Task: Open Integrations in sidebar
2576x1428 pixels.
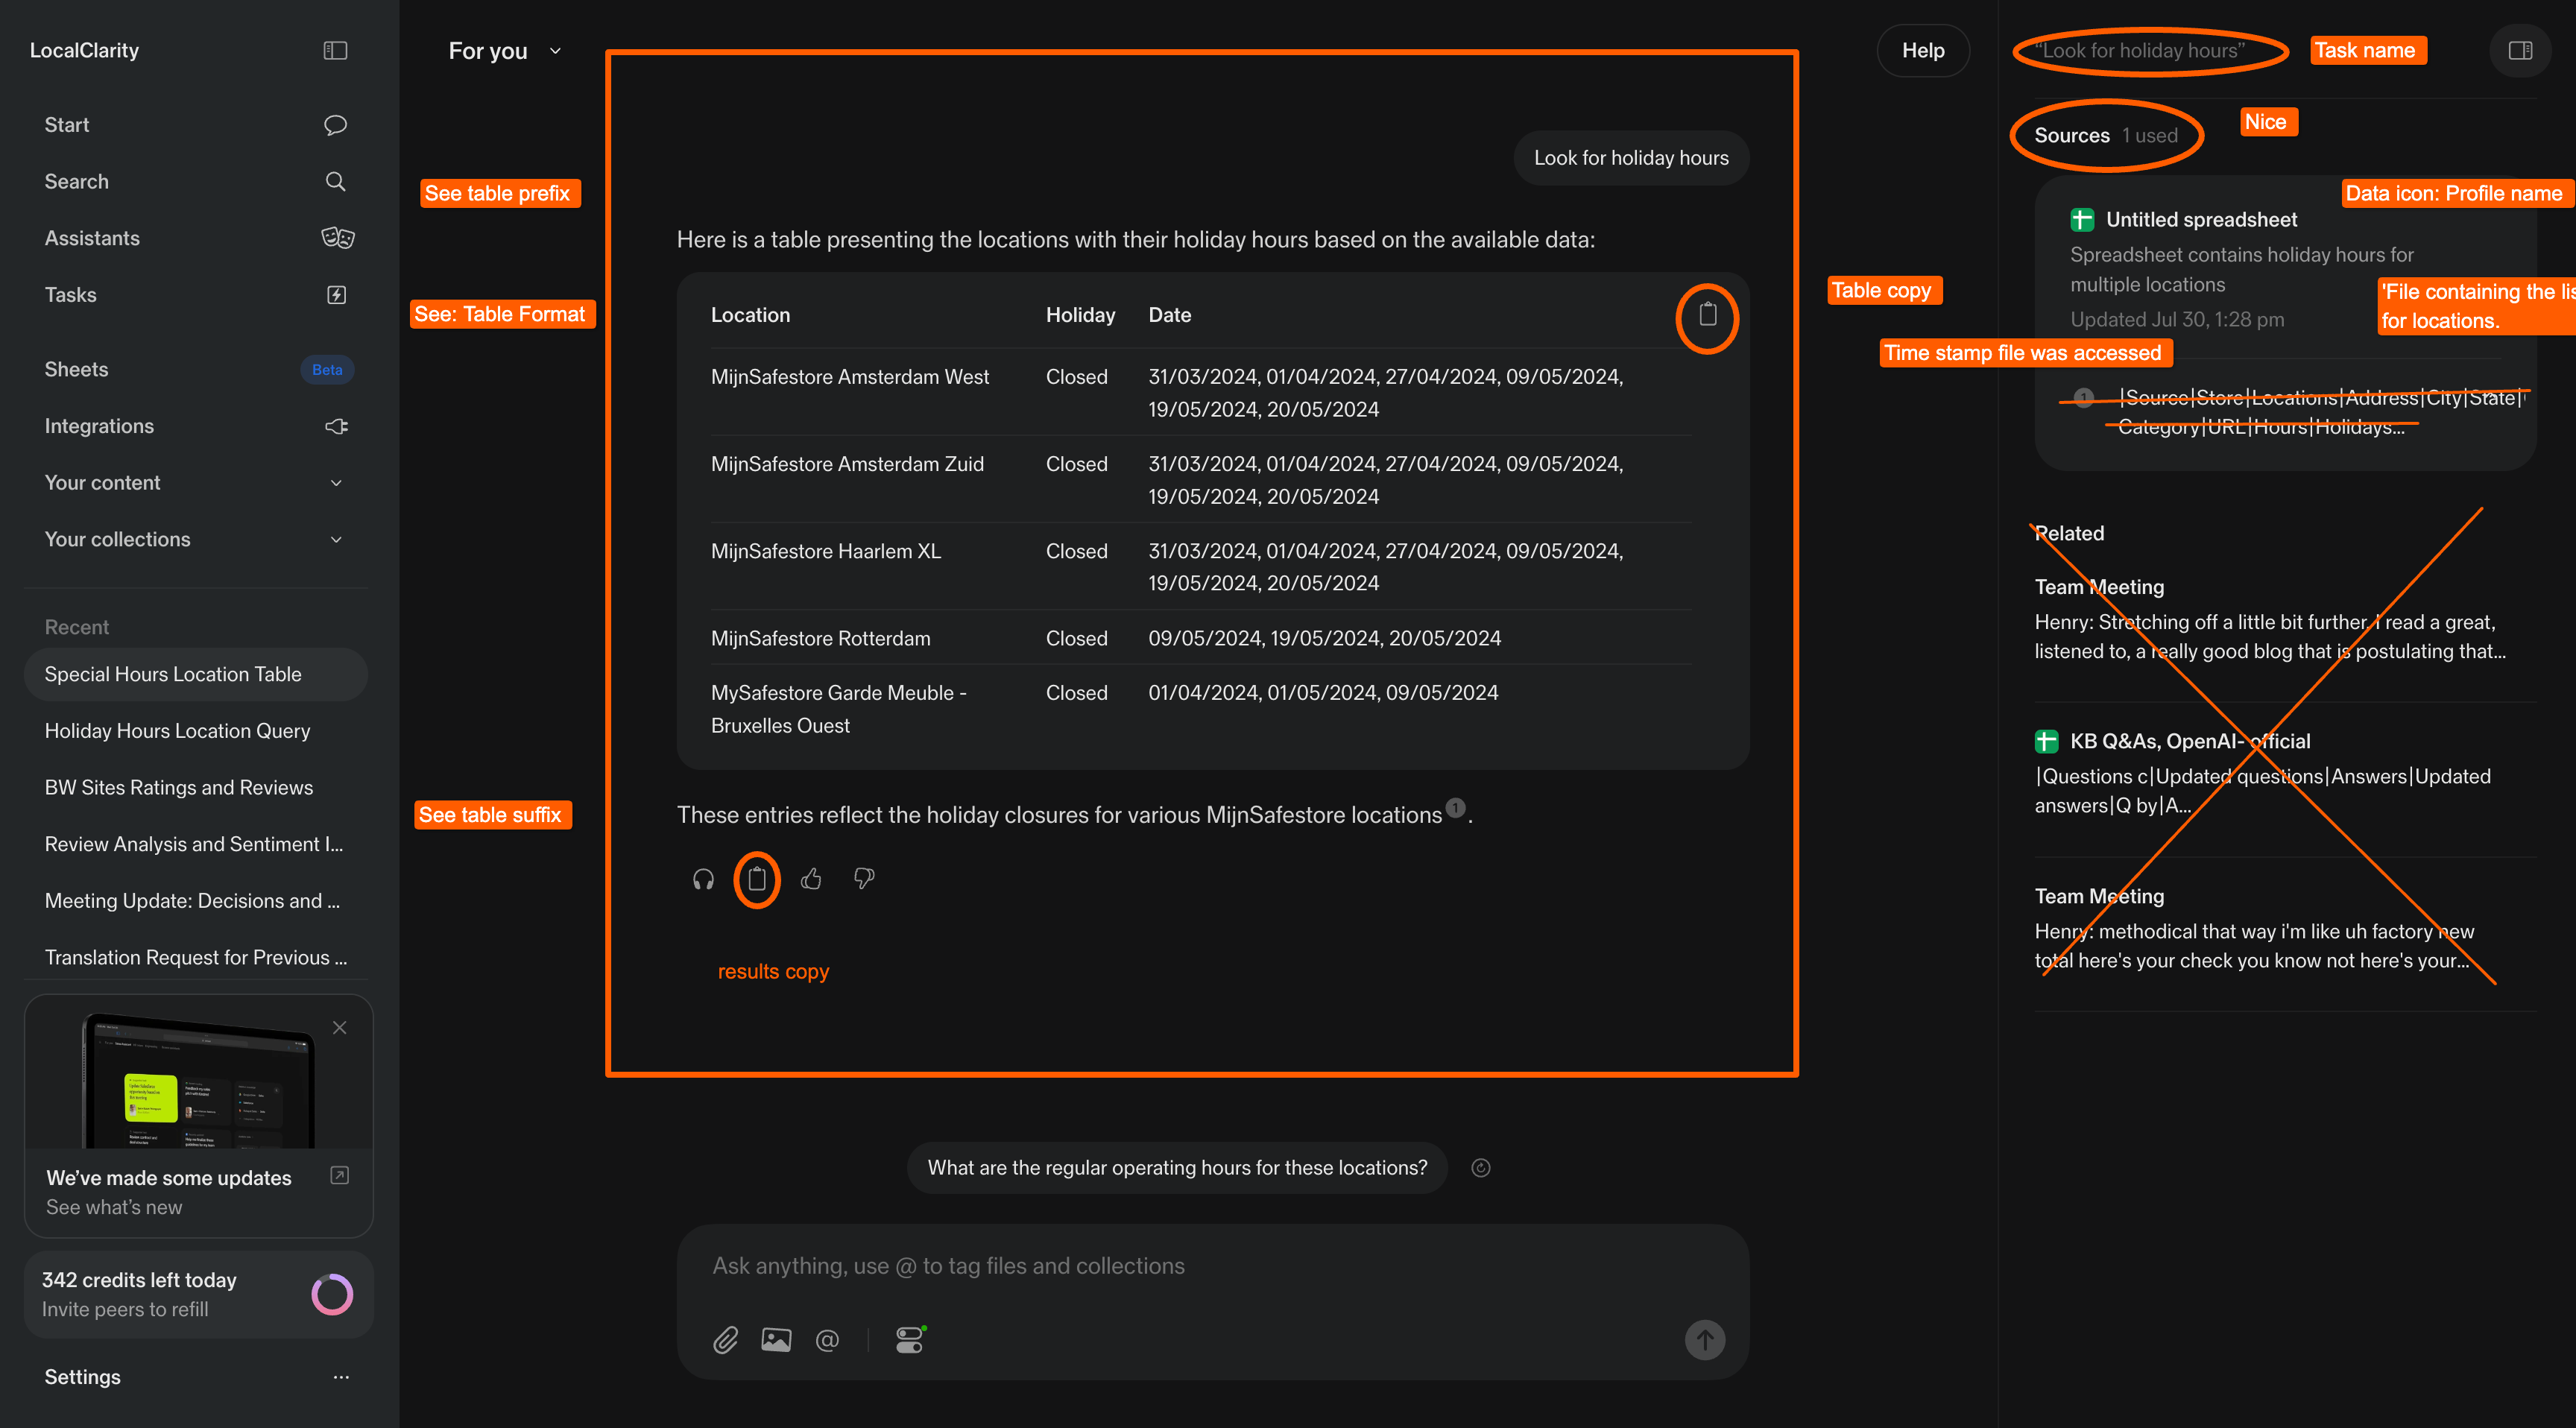Action: 99,426
